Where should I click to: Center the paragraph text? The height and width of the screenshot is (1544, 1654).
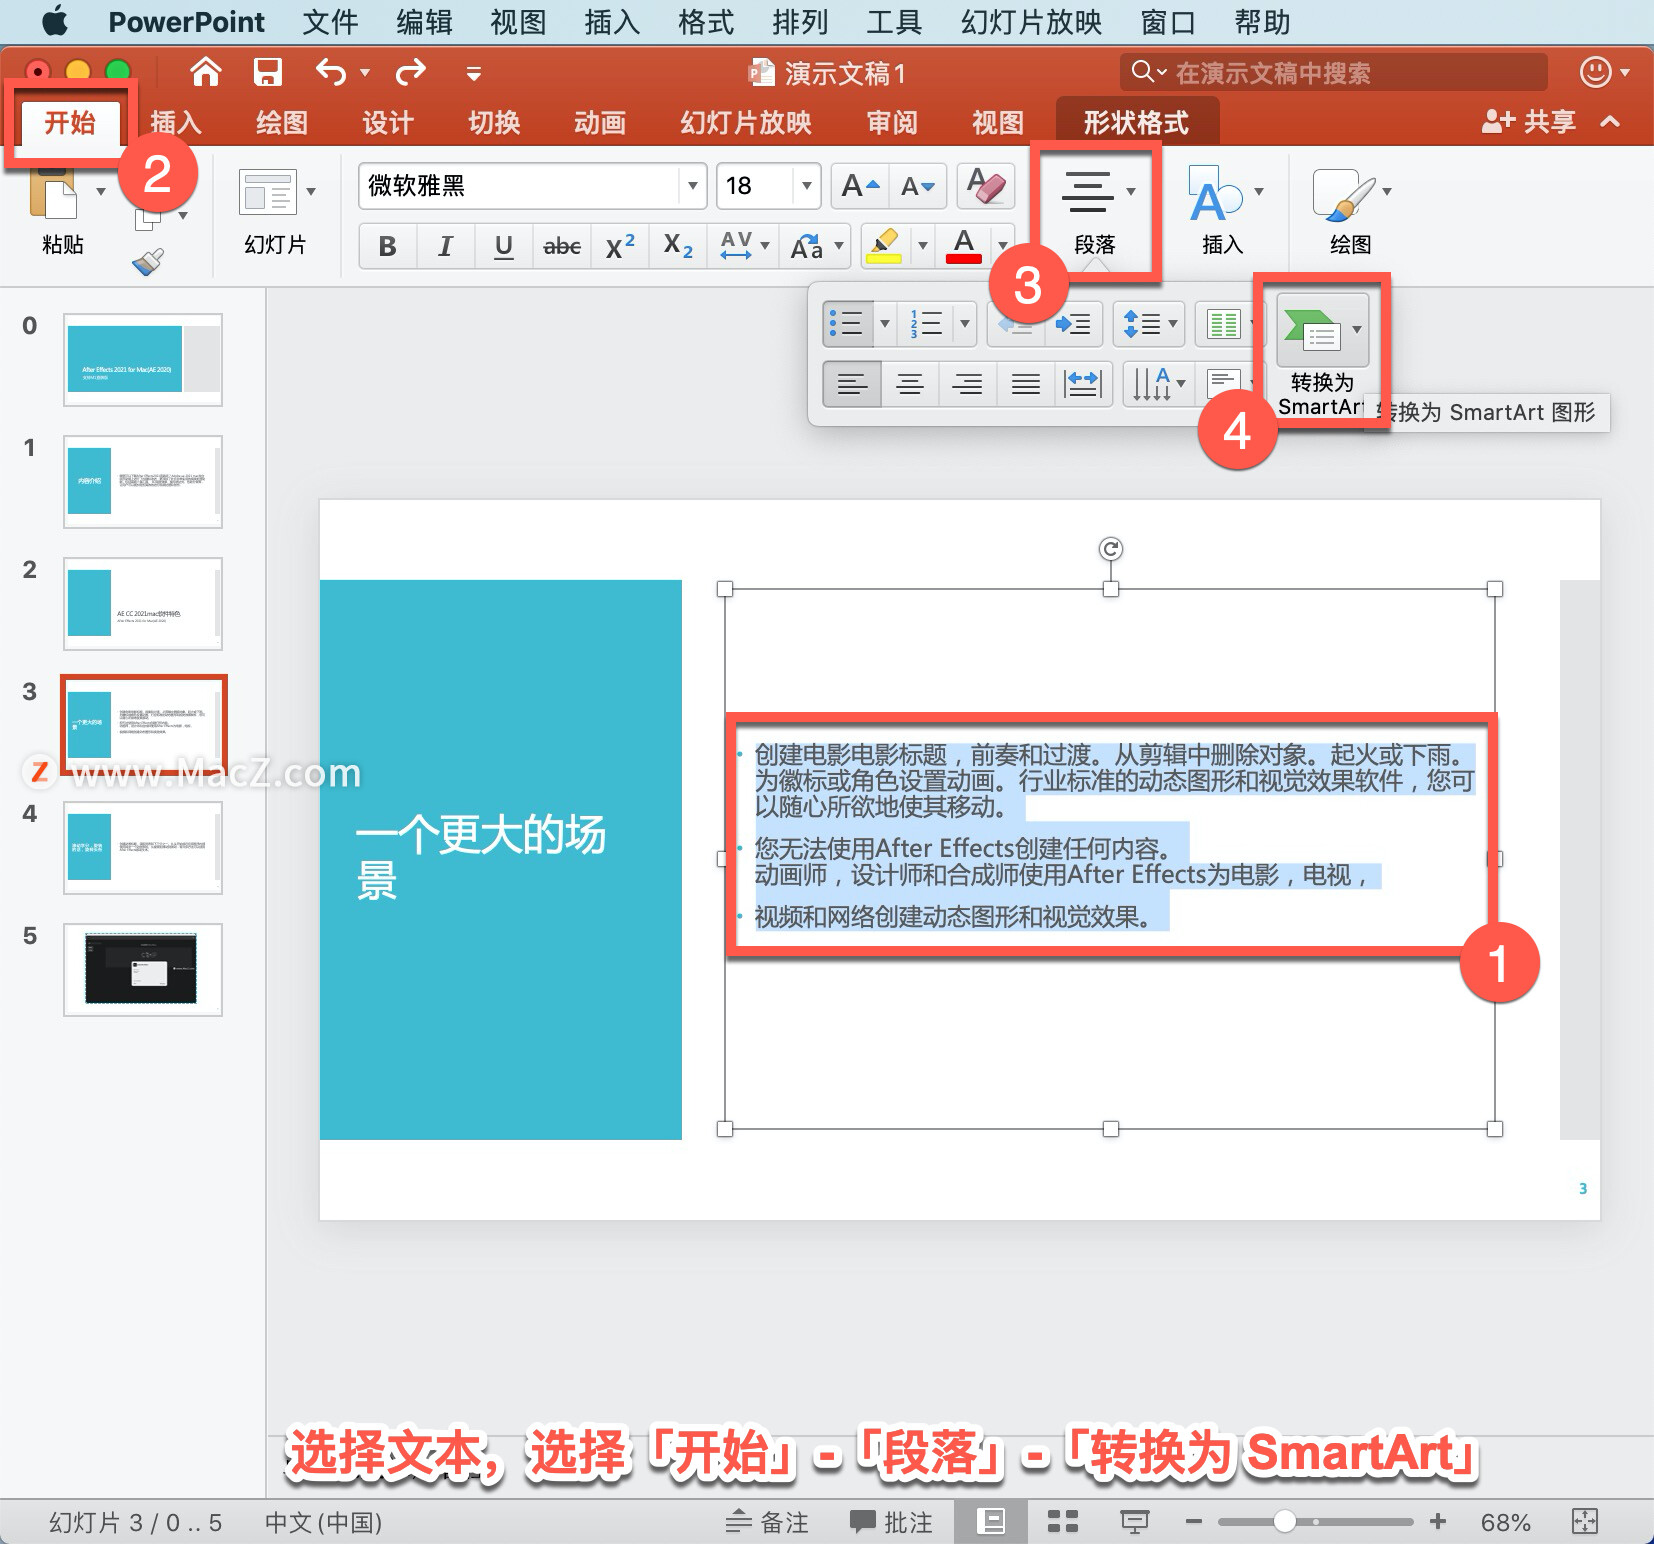pyautogui.click(x=909, y=384)
